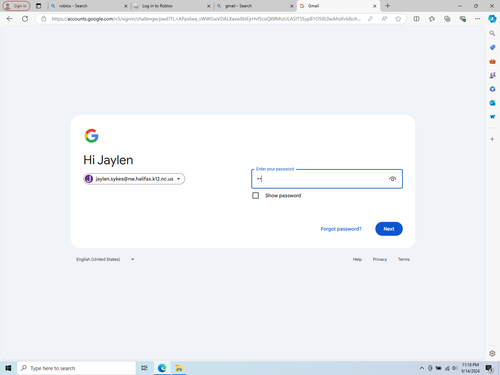Open File Explorer from the taskbar
500x375 pixels.
click(x=179, y=368)
